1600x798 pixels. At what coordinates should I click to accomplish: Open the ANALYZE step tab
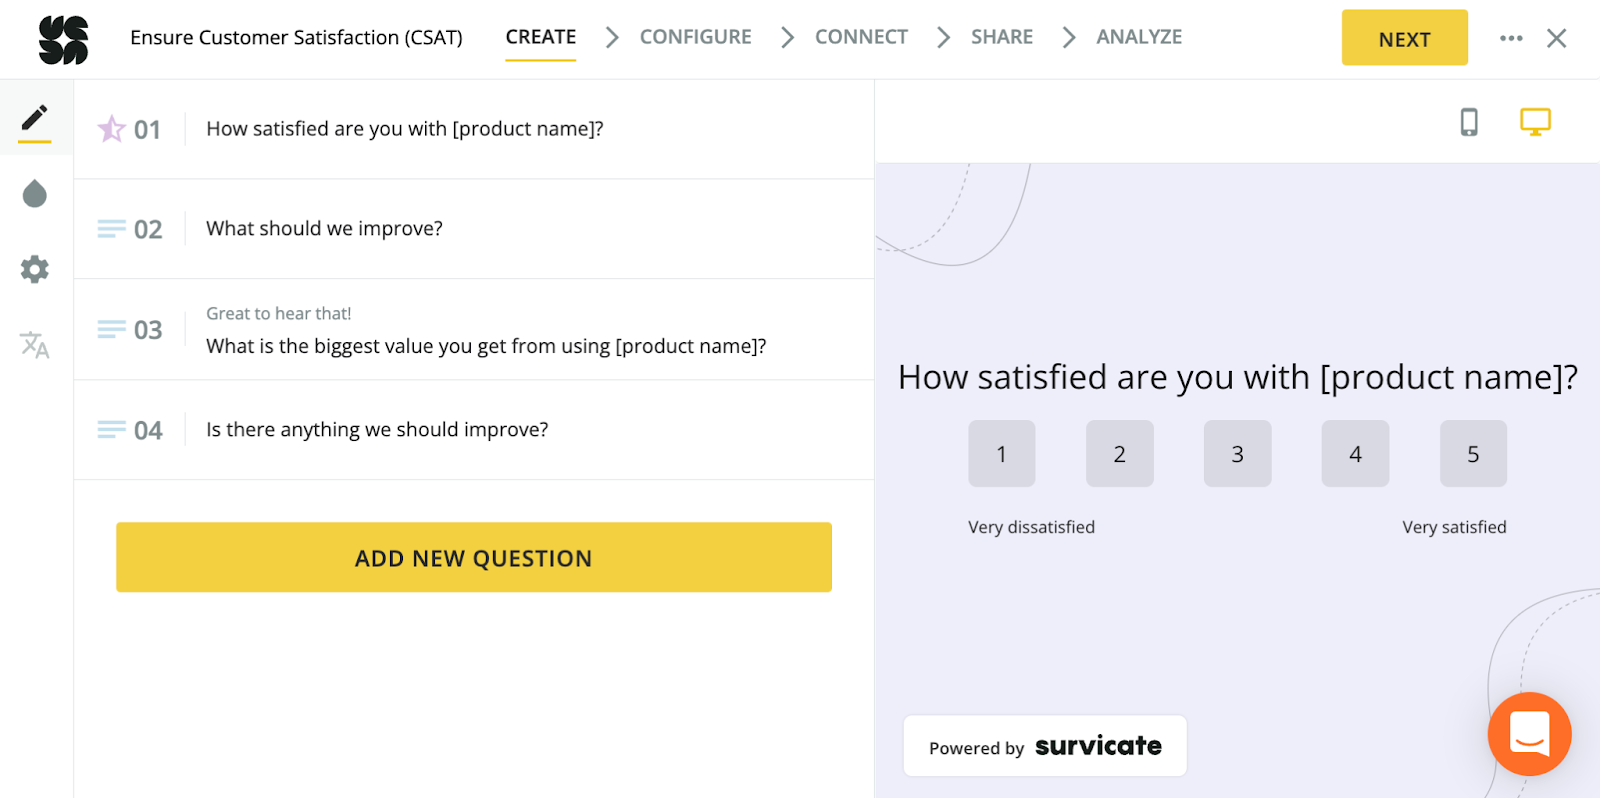click(x=1139, y=37)
